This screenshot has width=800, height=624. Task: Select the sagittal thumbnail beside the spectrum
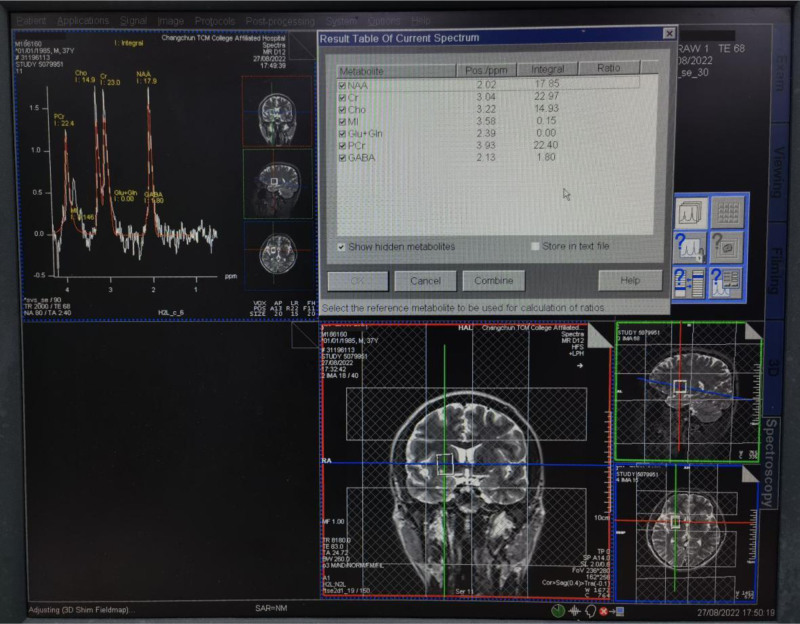(x=278, y=184)
